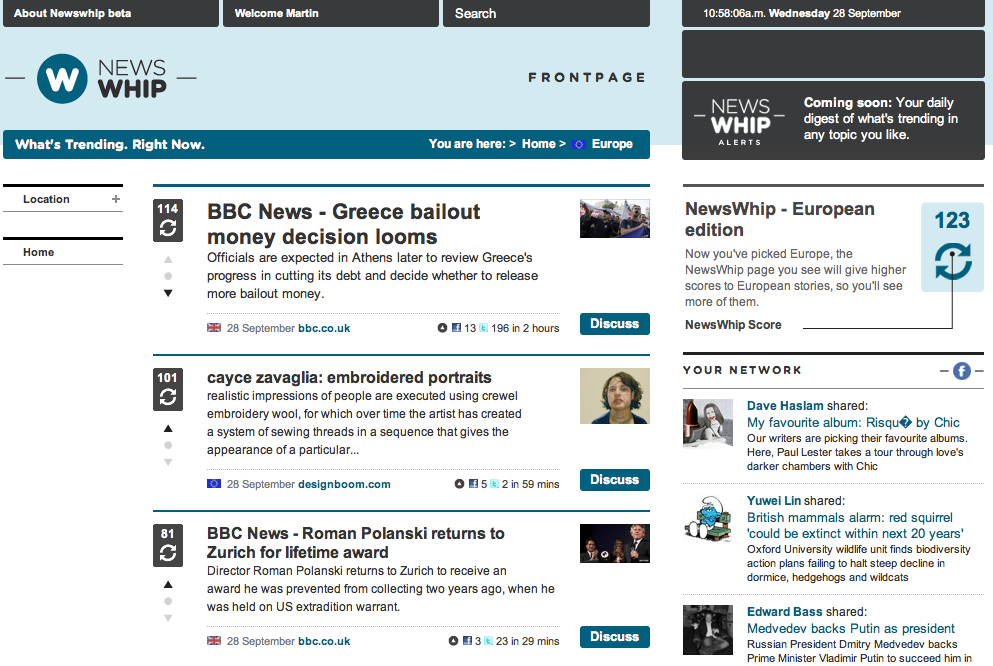Open Dave Haslam's profile name
Screen dimensions: 993x666
coord(785,406)
